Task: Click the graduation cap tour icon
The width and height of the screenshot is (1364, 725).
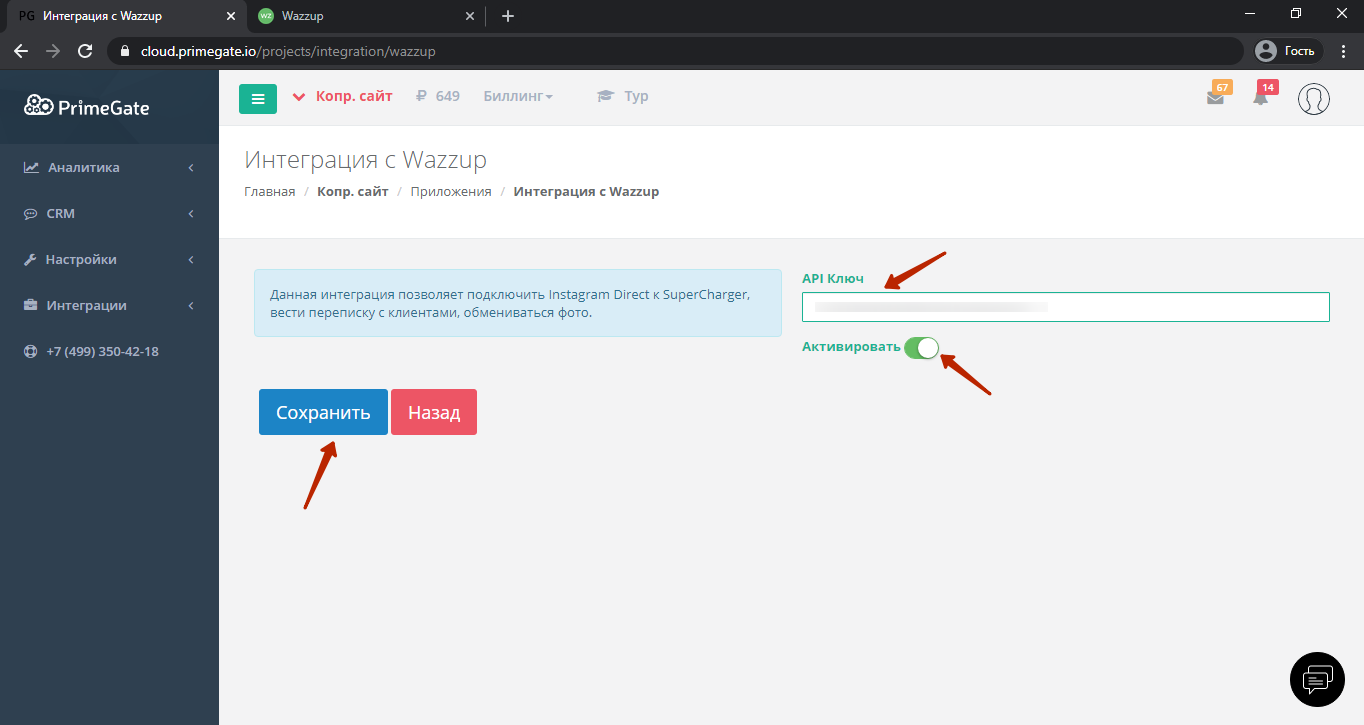Action: point(605,96)
